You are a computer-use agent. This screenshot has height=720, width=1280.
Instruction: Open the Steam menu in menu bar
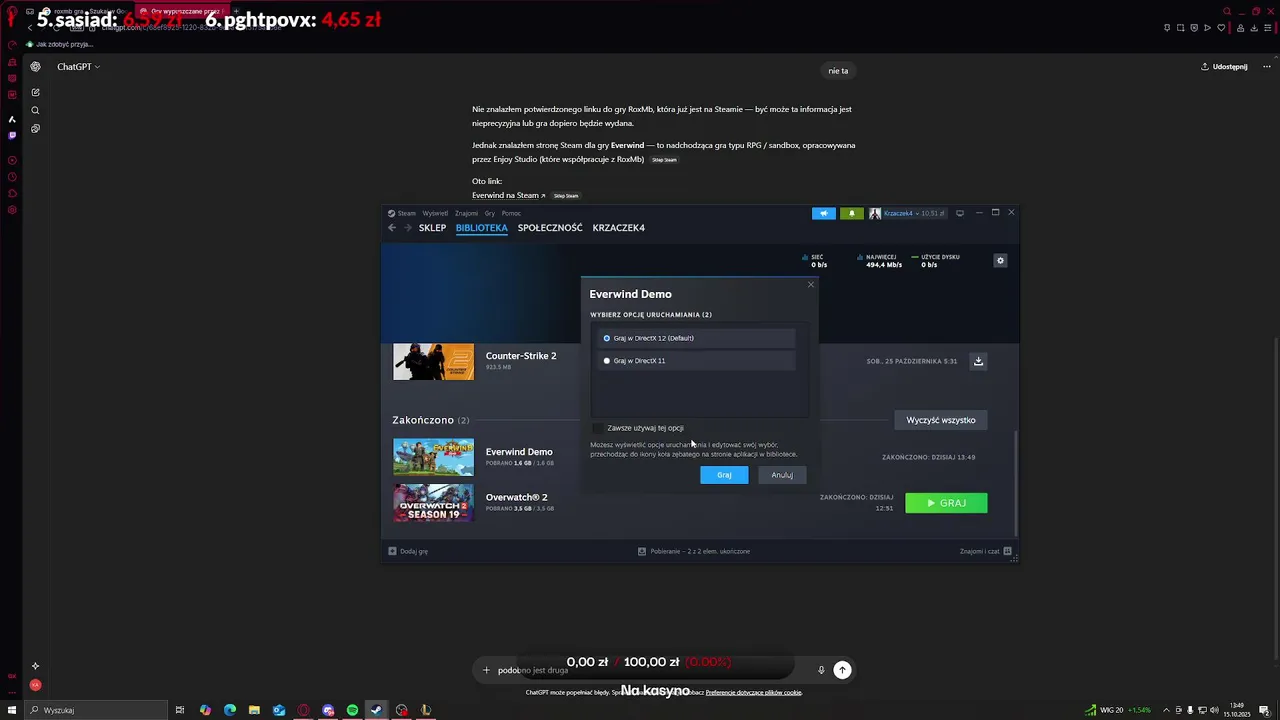[402, 213]
